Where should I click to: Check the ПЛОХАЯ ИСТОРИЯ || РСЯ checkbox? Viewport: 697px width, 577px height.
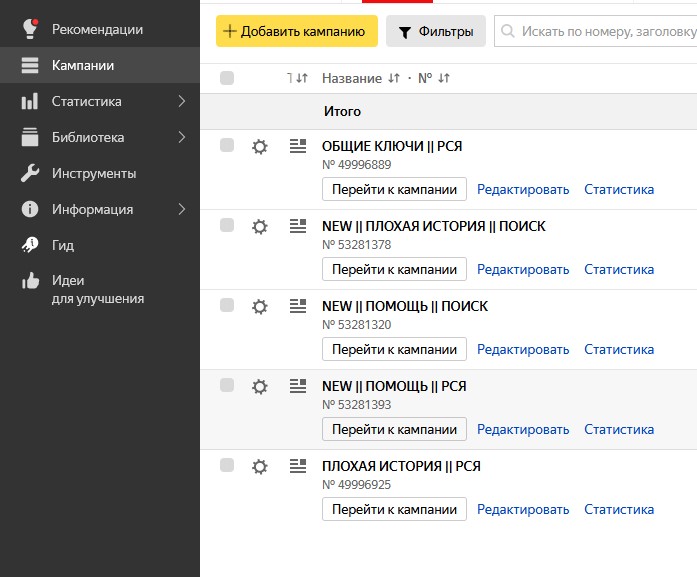pyautogui.click(x=227, y=465)
